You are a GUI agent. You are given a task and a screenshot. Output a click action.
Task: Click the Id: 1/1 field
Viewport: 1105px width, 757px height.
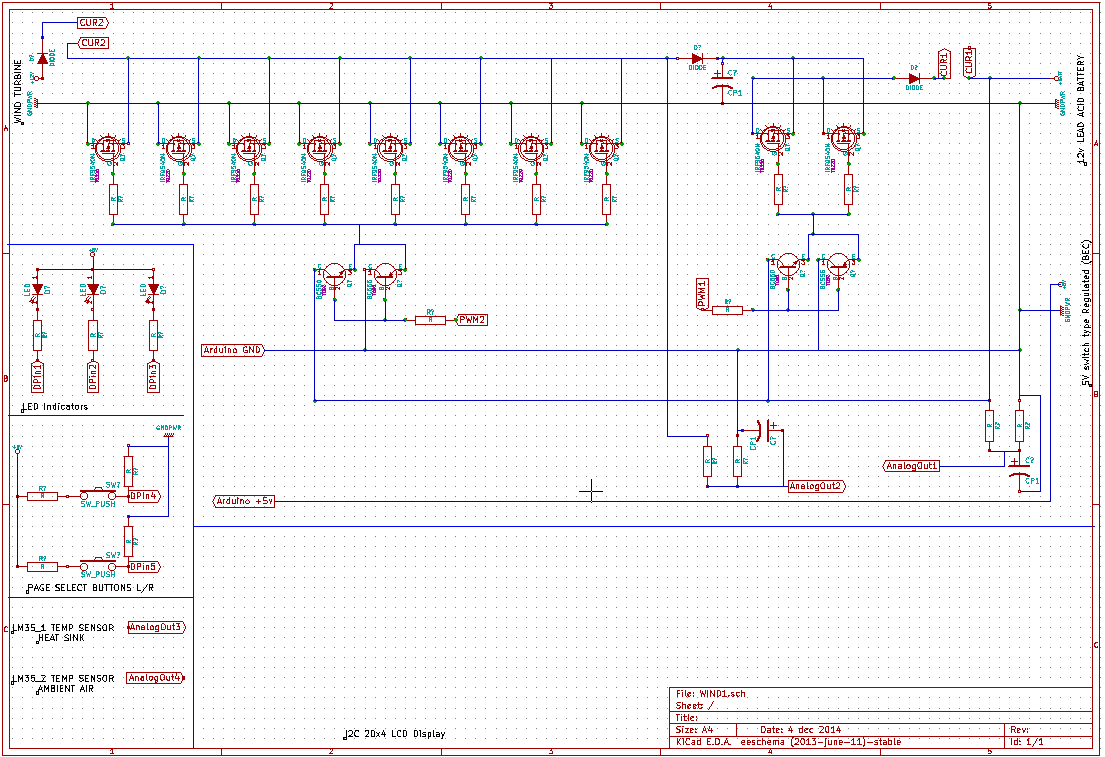coord(1027,741)
